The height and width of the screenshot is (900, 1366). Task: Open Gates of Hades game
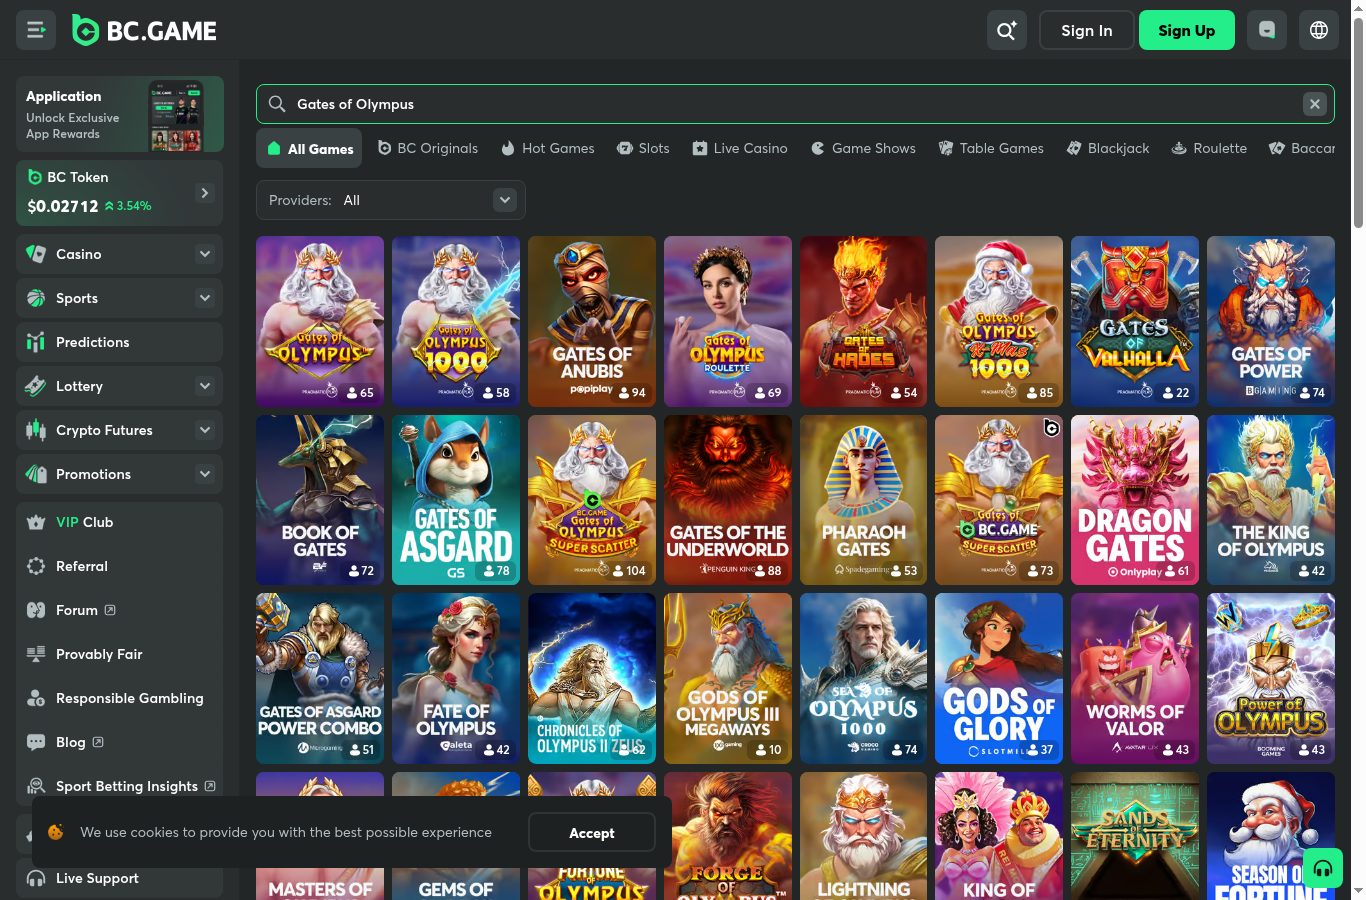(x=864, y=321)
